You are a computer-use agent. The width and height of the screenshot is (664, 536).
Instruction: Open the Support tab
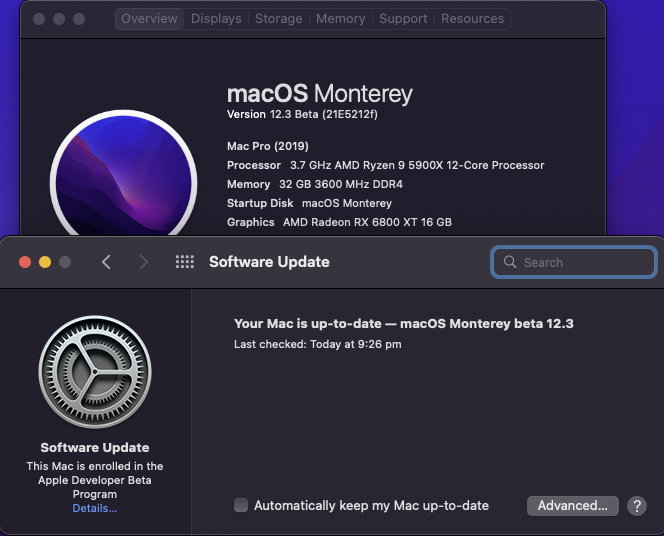coord(403,19)
